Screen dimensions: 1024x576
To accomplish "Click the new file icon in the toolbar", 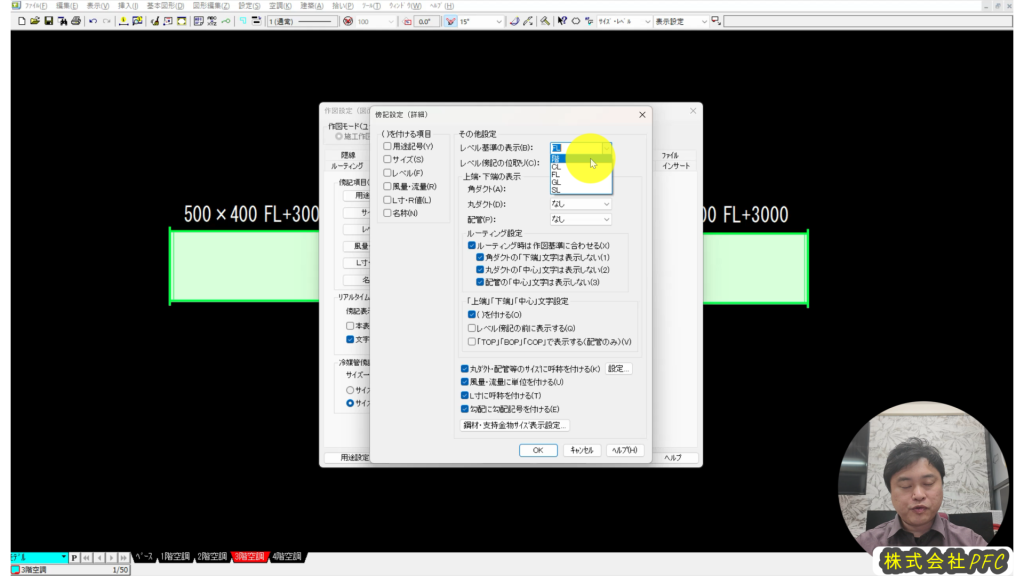I will pyautogui.click(x=21, y=21).
